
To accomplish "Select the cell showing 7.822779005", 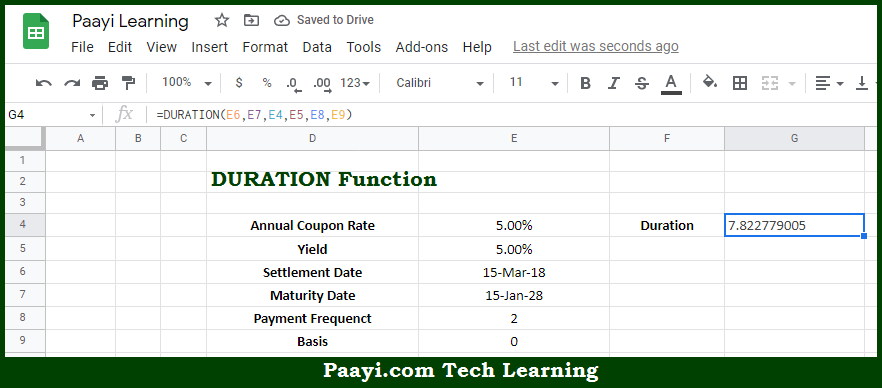I will point(794,225).
